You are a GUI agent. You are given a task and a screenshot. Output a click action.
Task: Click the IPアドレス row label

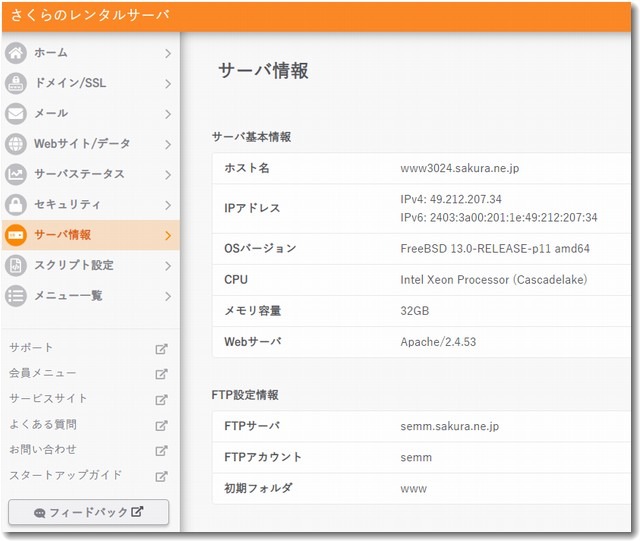pyautogui.click(x=252, y=208)
